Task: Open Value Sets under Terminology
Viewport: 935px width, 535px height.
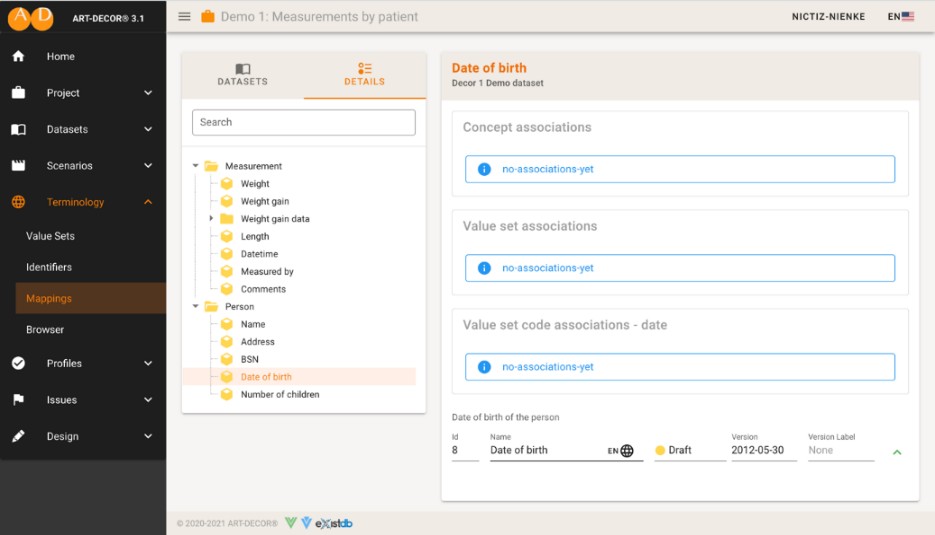Action: click(50, 236)
